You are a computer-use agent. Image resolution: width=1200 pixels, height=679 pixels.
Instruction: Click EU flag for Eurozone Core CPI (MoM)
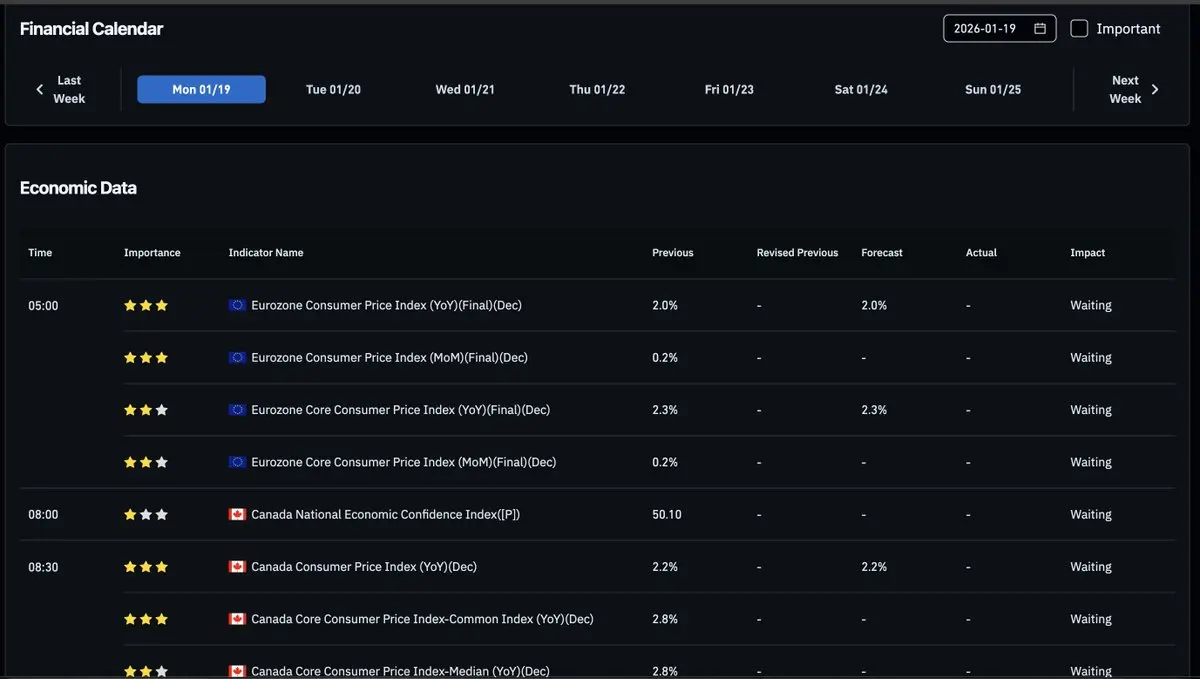tap(237, 462)
